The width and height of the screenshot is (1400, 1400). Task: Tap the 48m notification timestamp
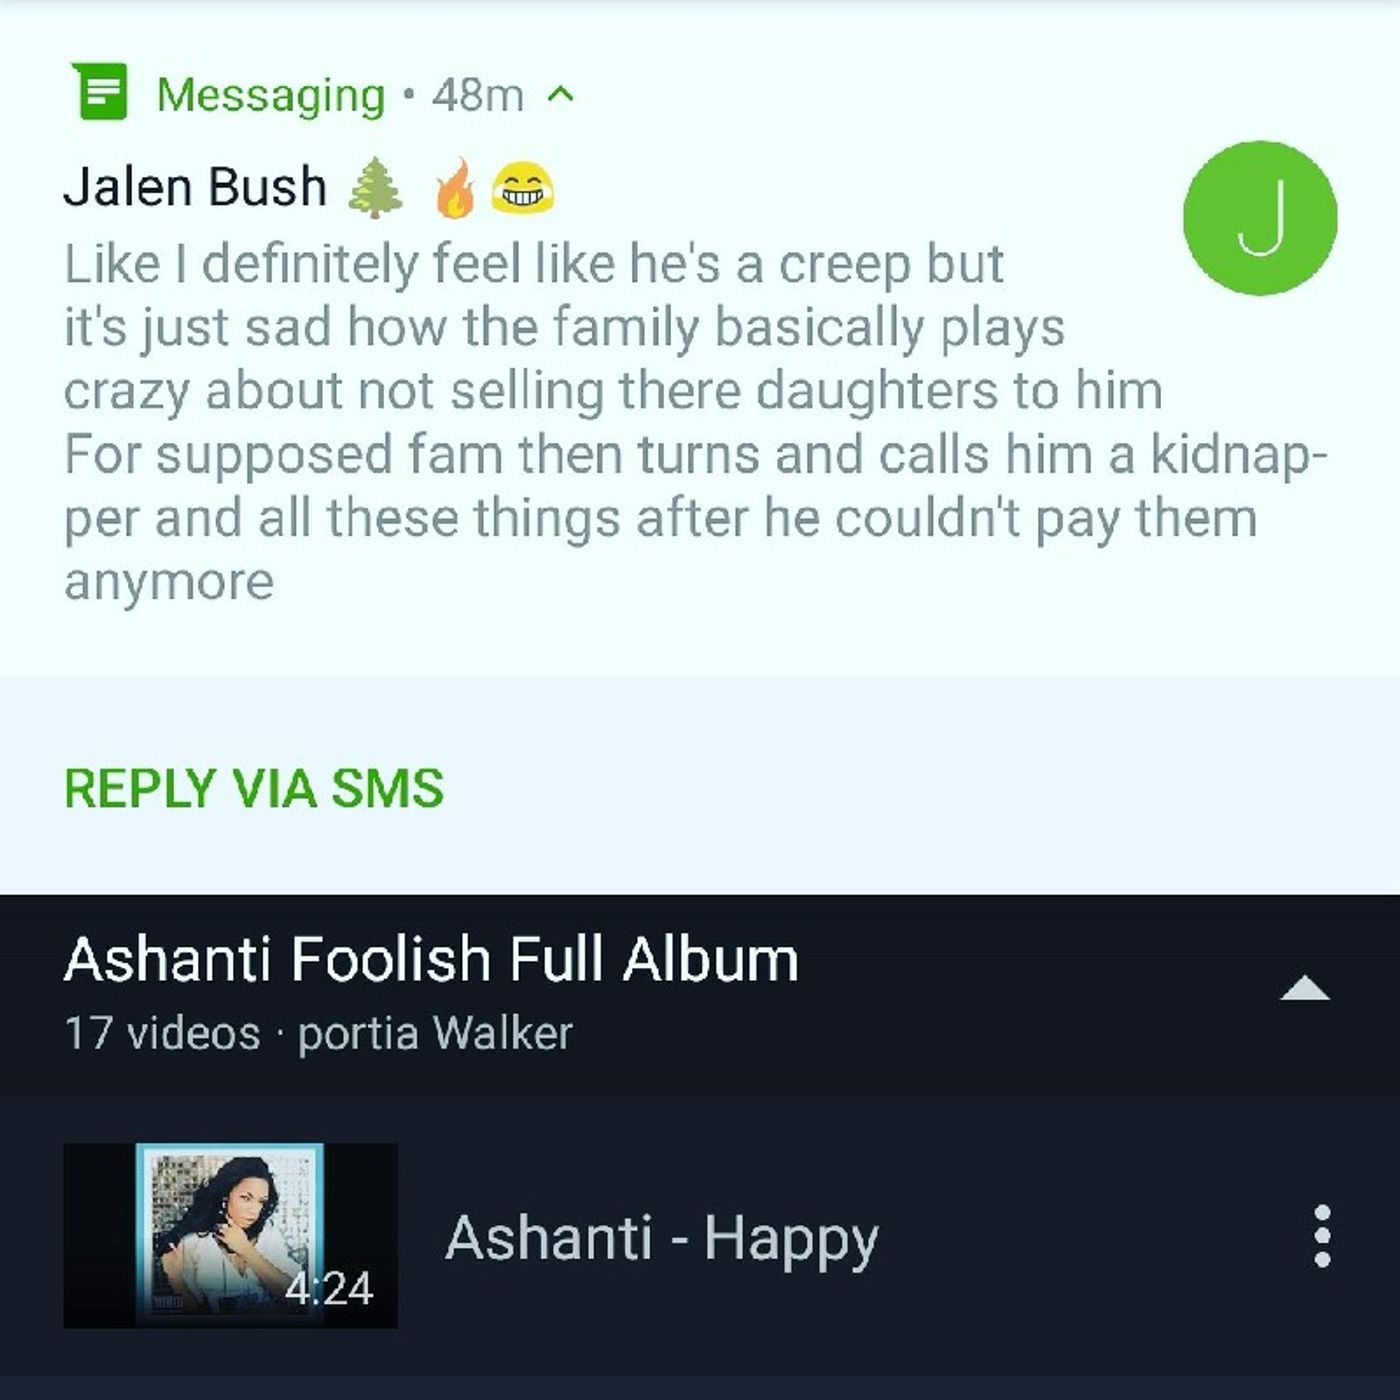(x=478, y=96)
